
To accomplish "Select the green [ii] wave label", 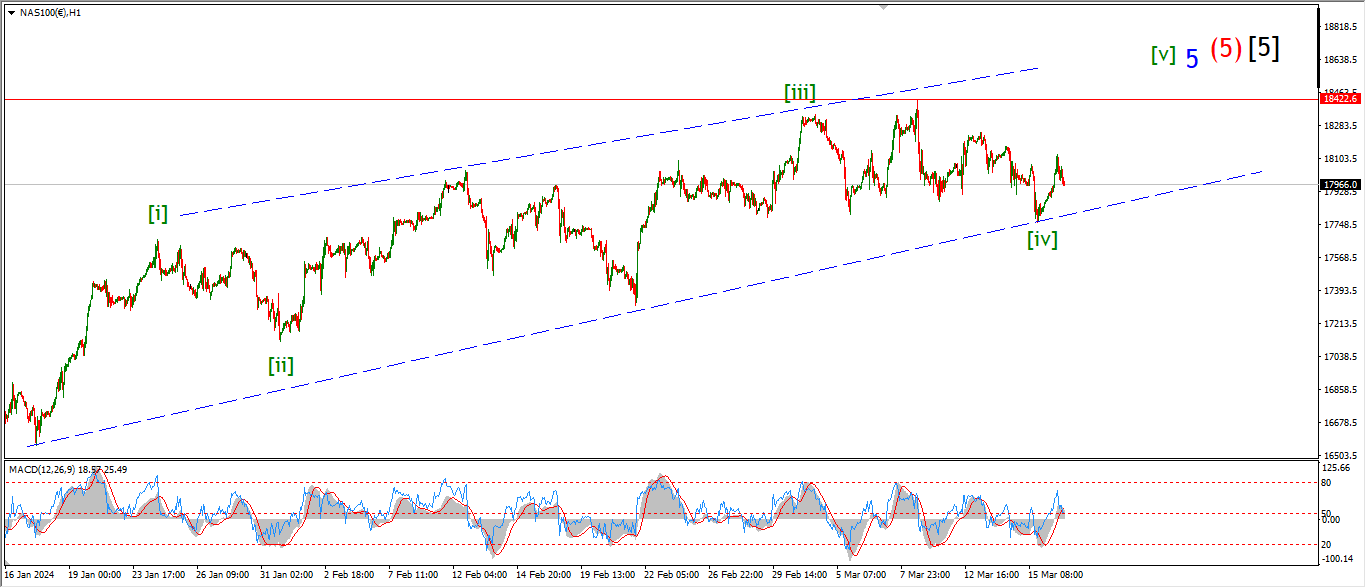I will [x=281, y=365].
